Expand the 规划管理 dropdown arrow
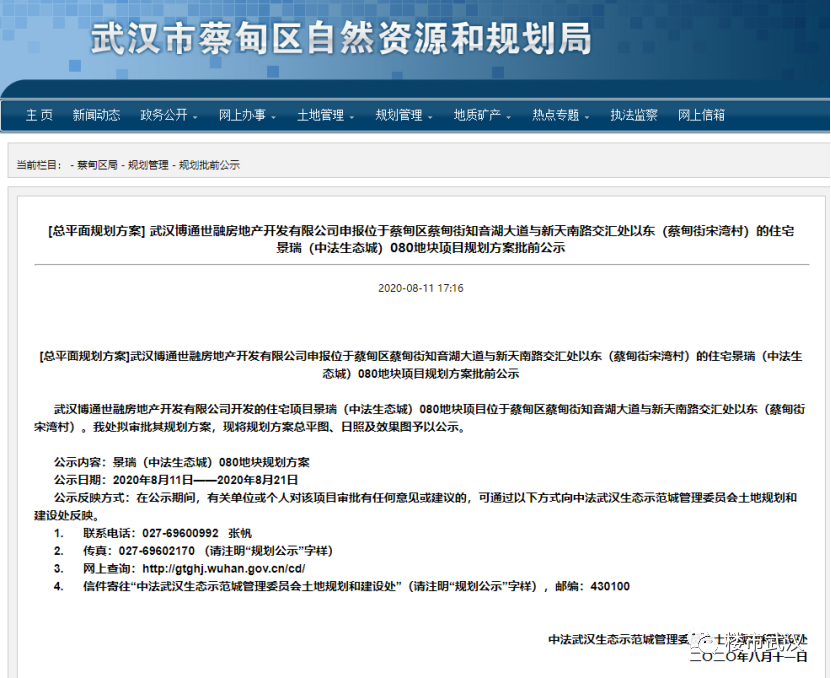This screenshot has width=831, height=678. 430,117
